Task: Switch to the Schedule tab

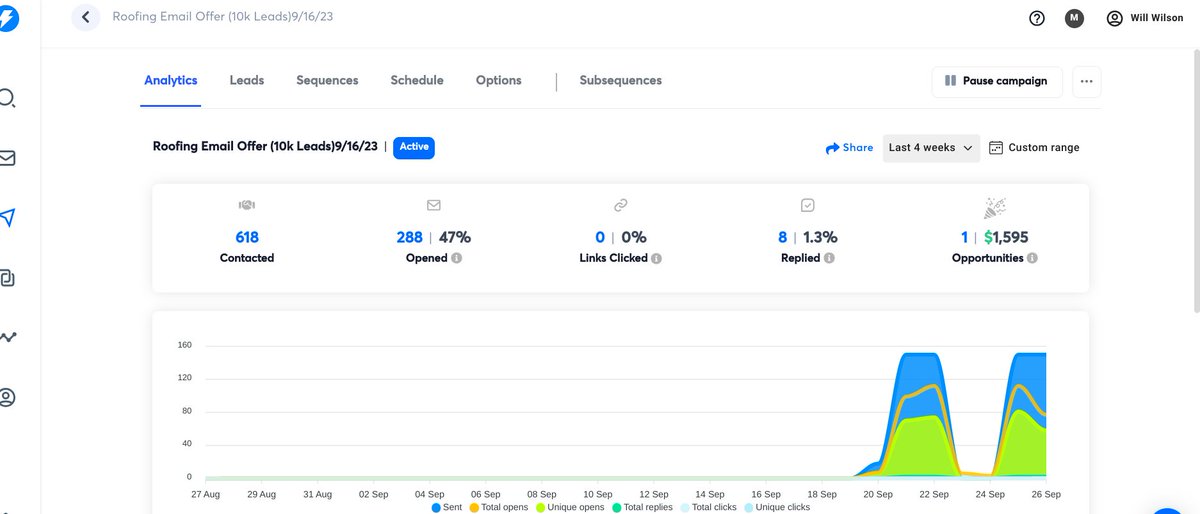Action: [x=417, y=81]
